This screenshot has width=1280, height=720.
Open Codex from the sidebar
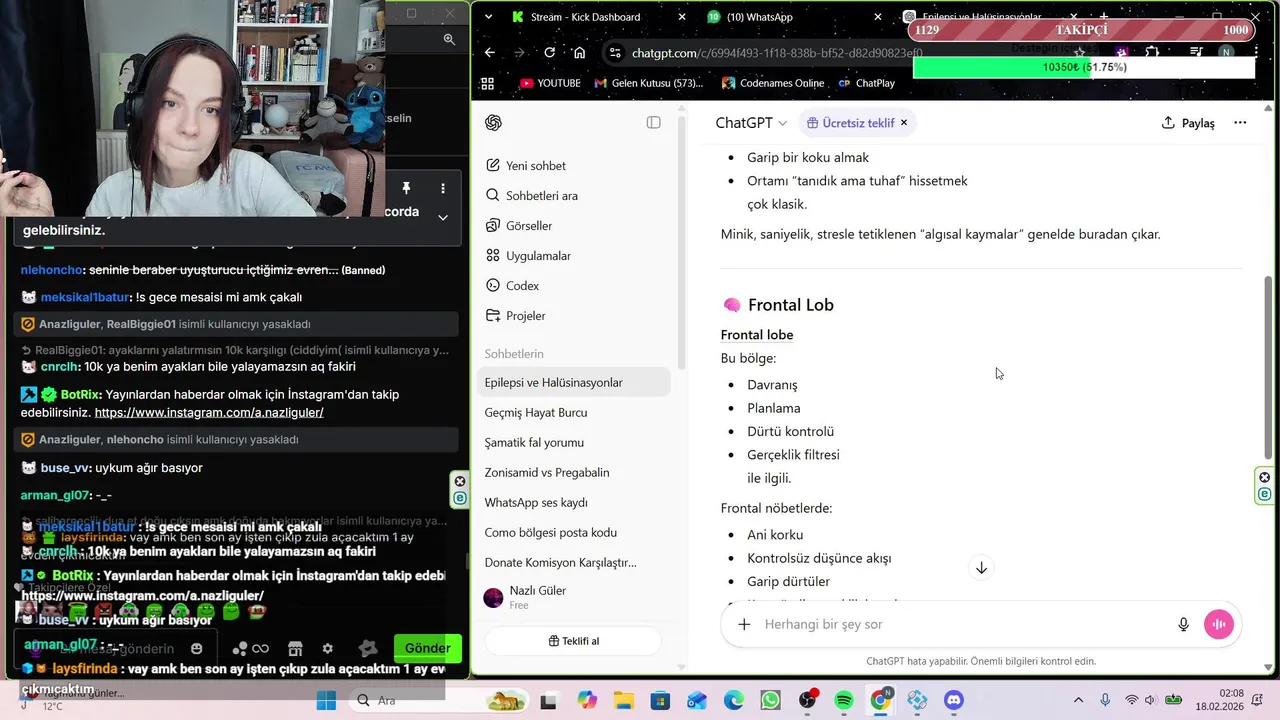[x=575, y=286]
